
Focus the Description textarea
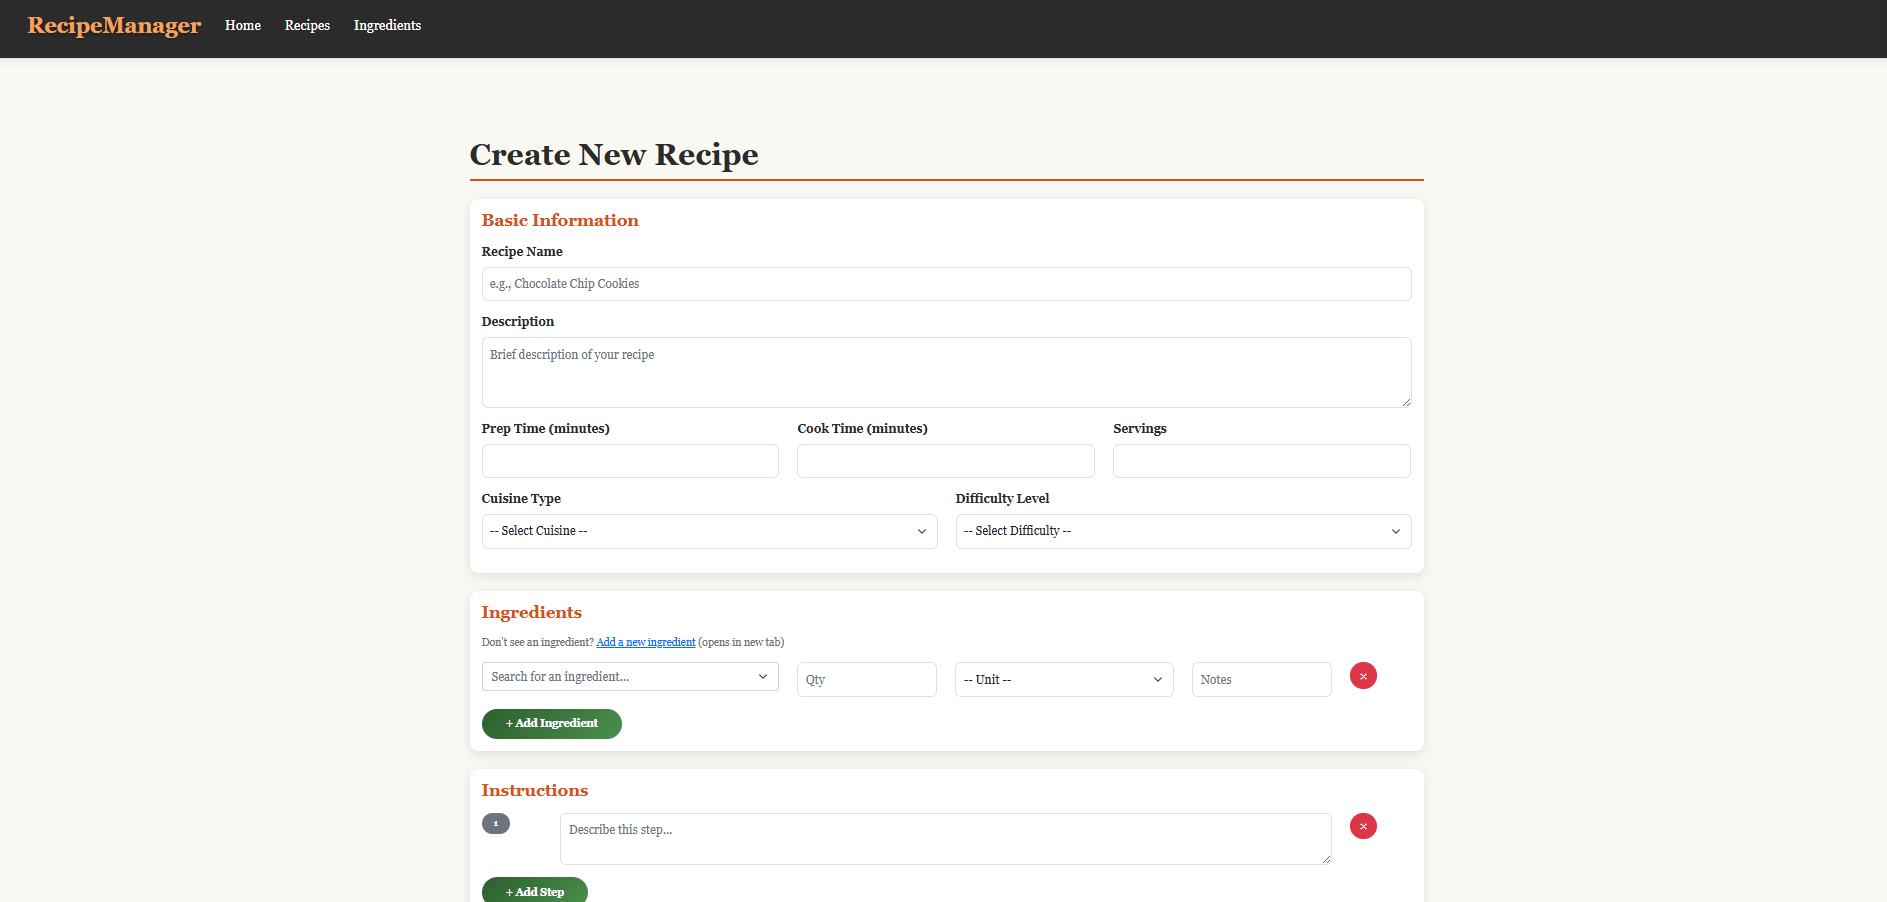(x=945, y=372)
